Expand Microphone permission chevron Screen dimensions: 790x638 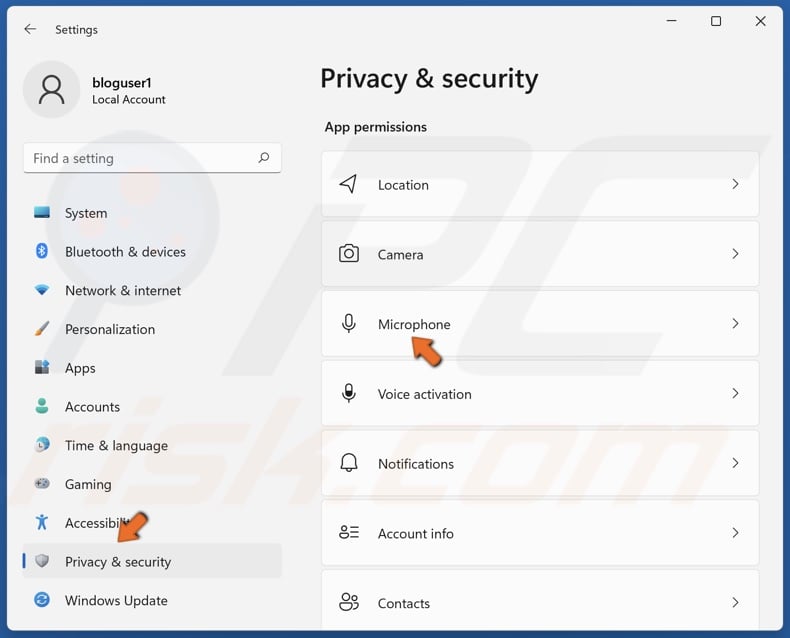(x=735, y=323)
